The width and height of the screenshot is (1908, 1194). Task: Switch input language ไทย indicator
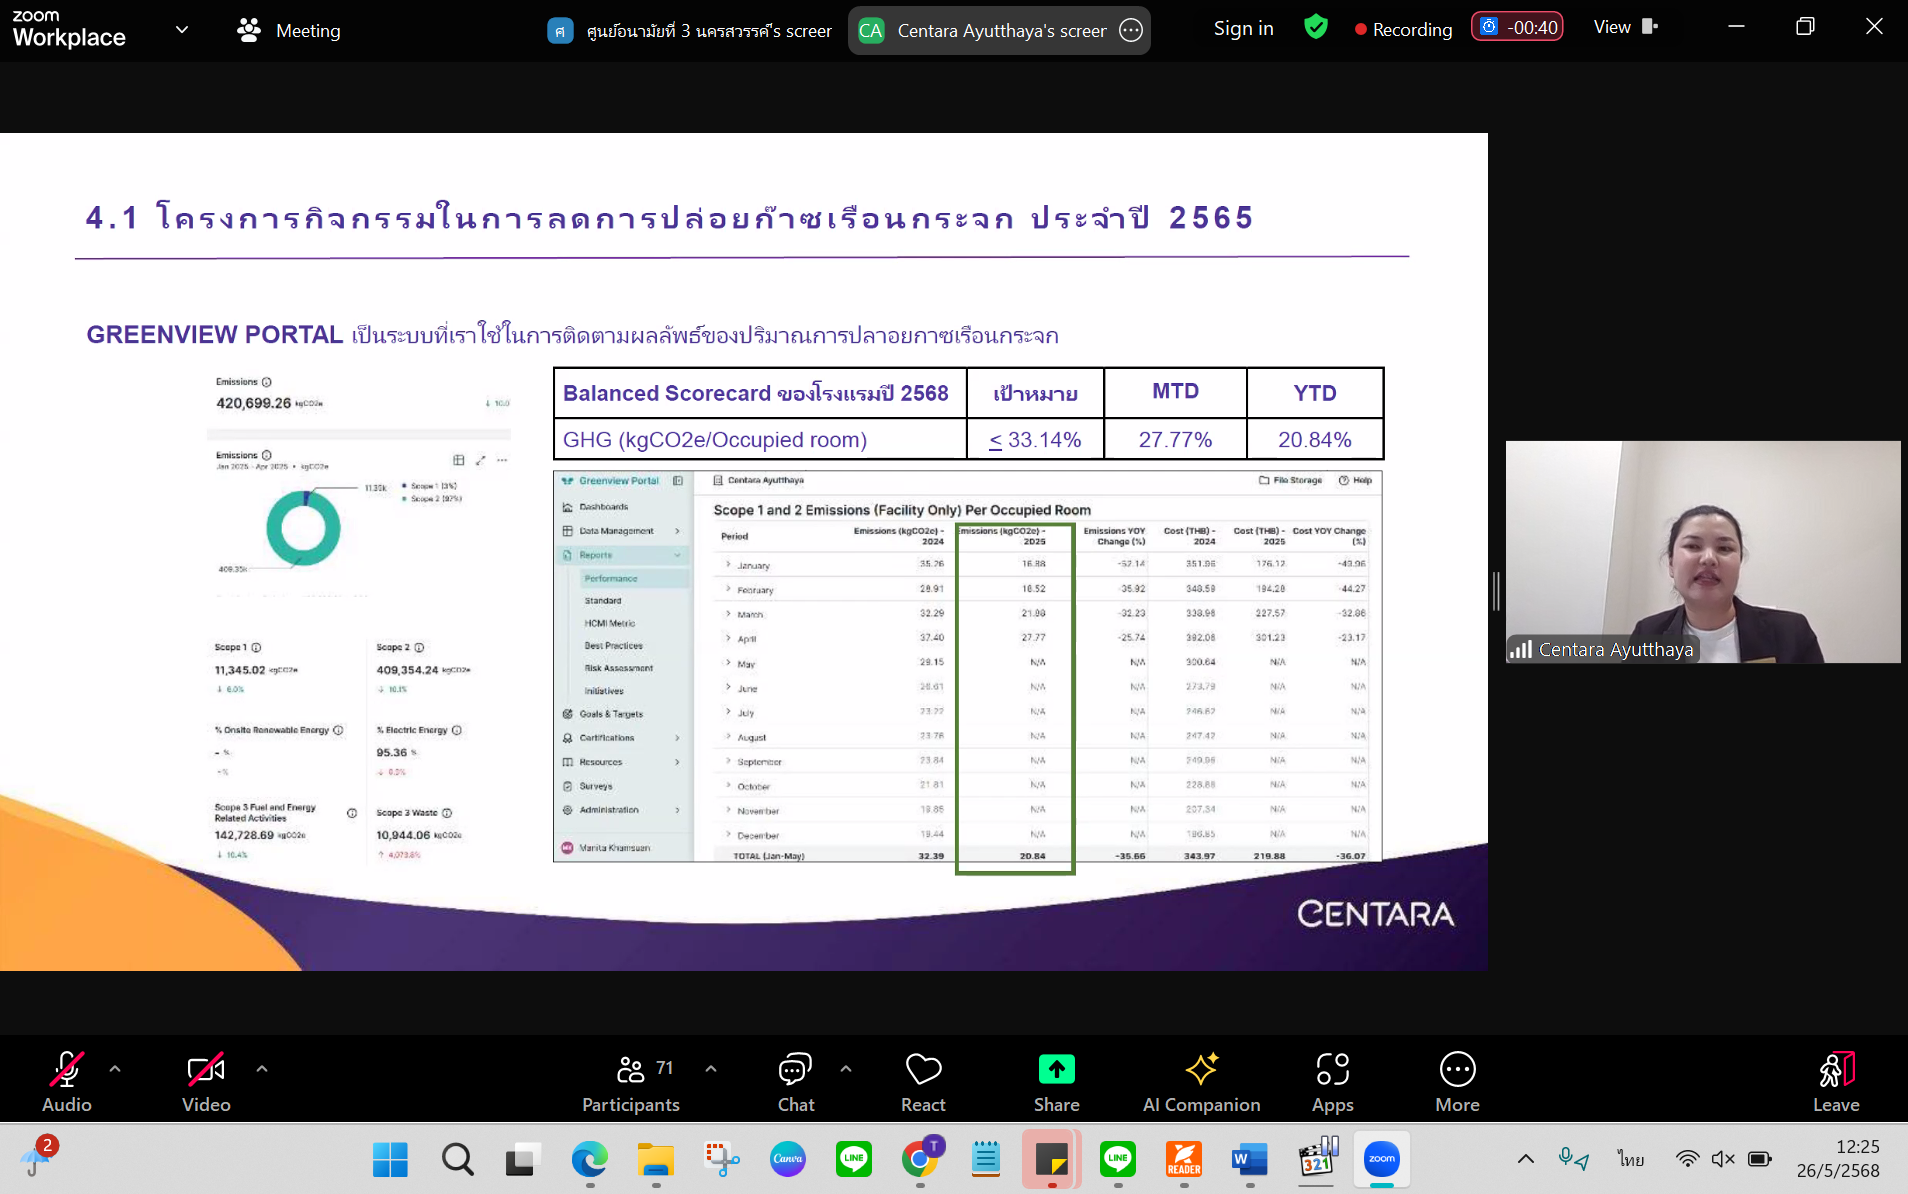click(1631, 1159)
